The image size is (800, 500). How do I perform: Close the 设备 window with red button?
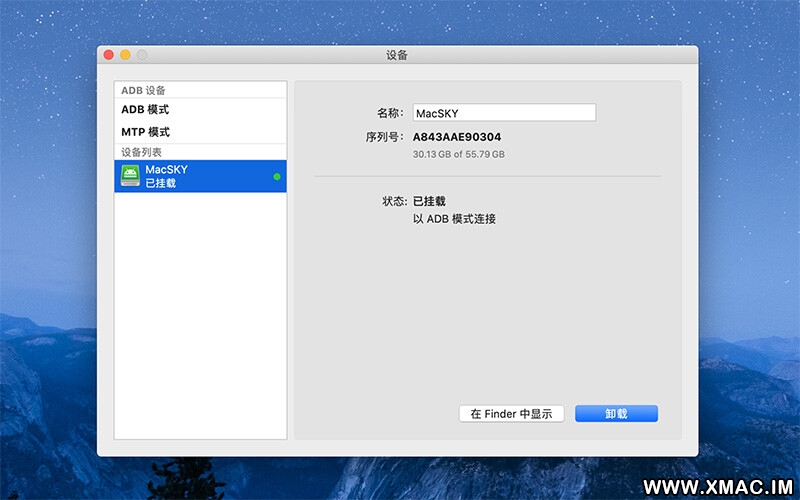109,55
